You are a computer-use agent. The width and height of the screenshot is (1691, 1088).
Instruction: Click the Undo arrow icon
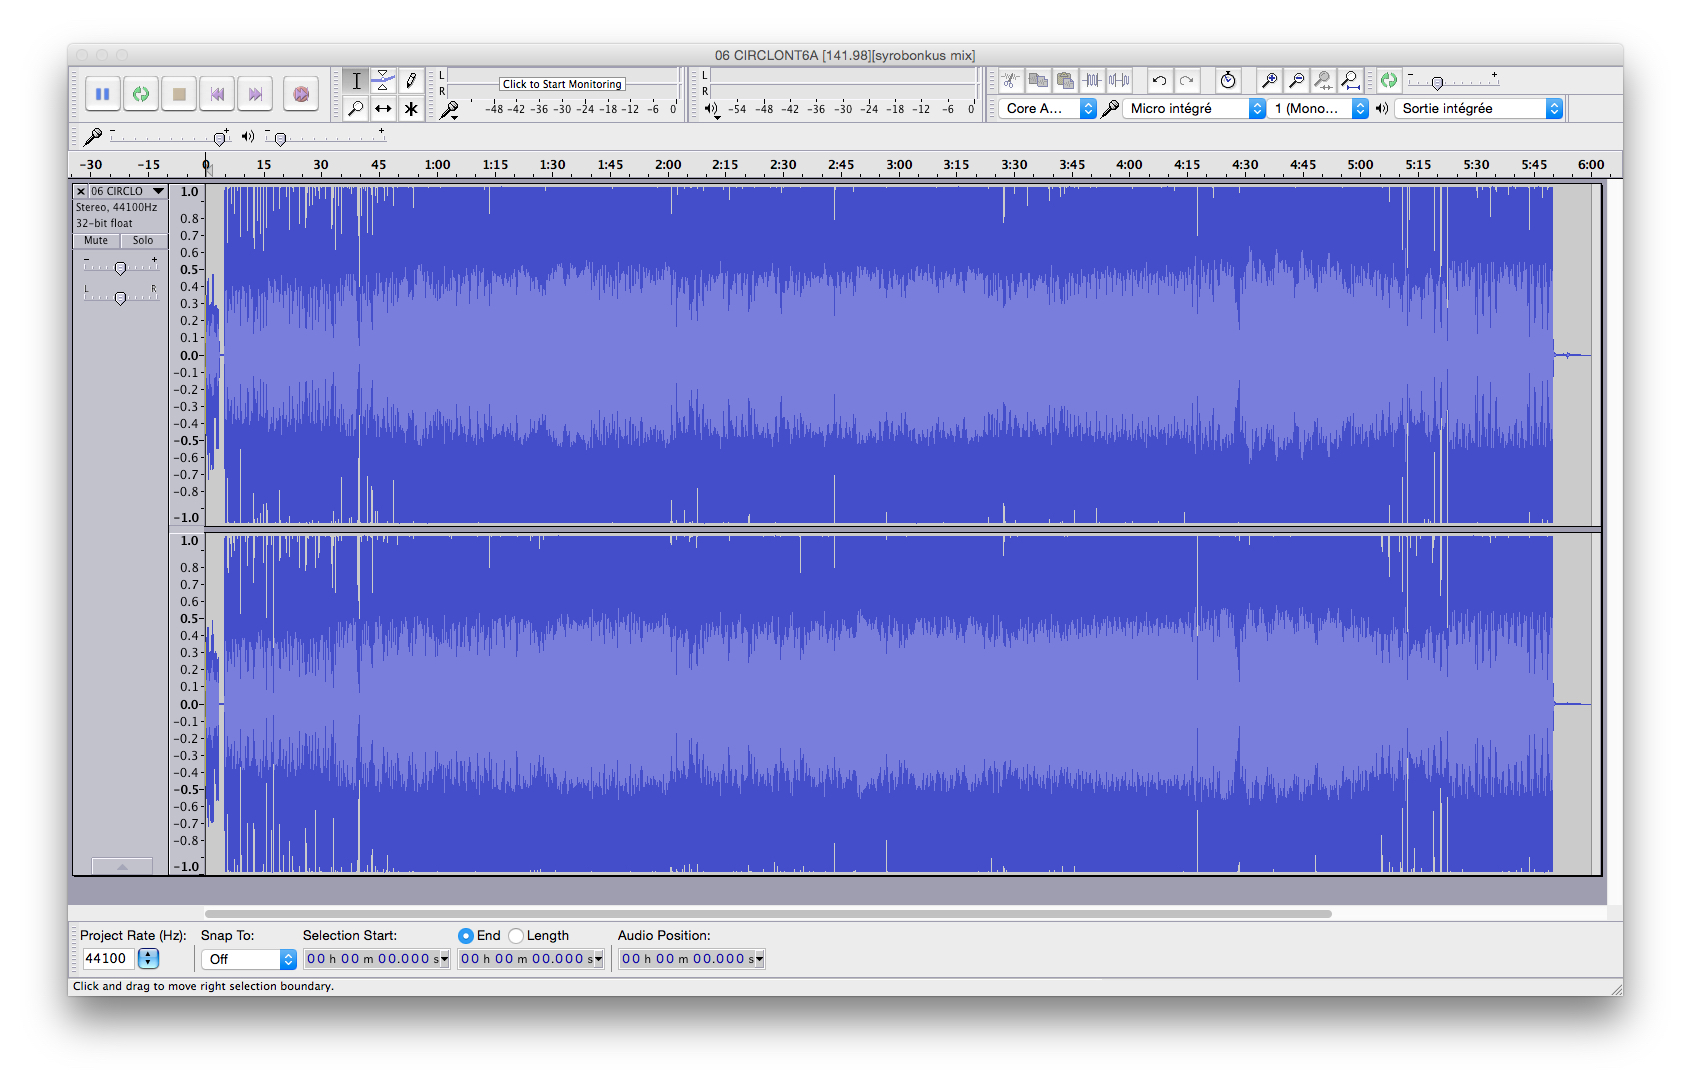pos(1159,80)
